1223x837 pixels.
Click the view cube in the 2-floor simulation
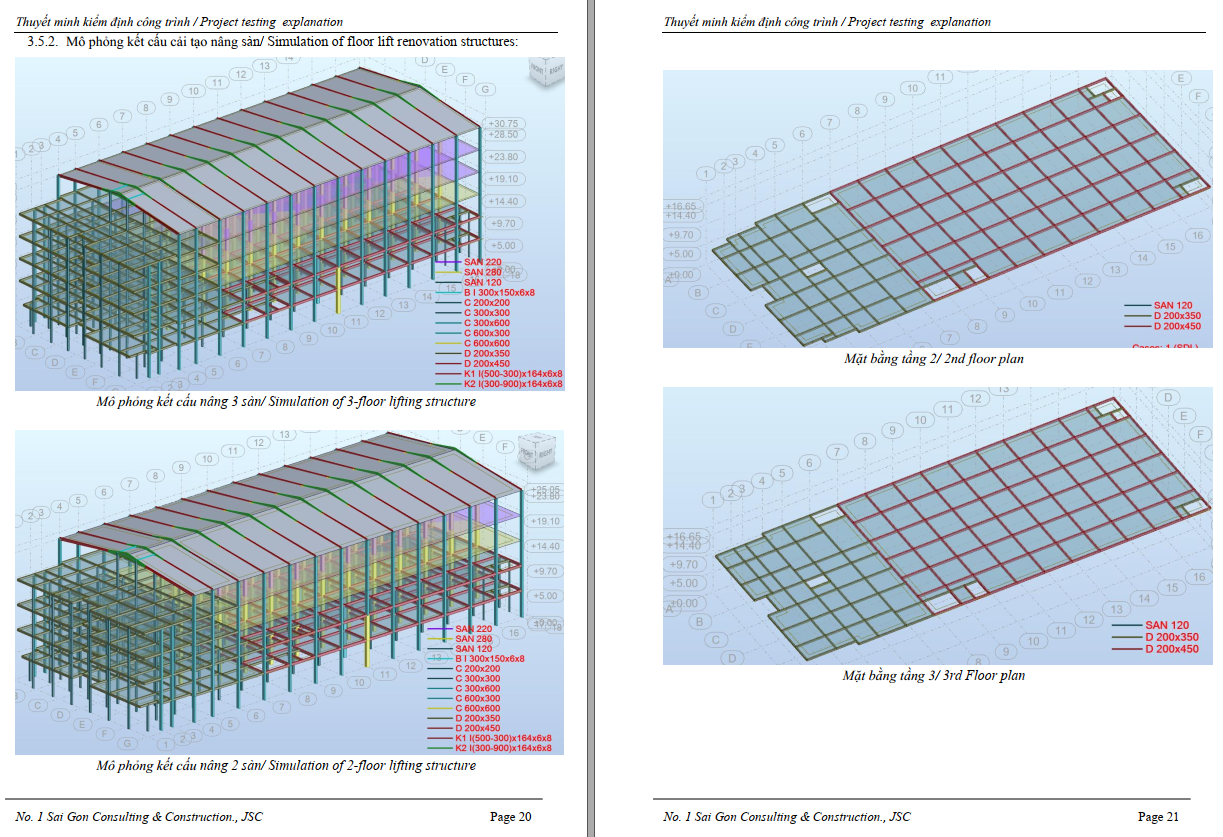[535, 449]
